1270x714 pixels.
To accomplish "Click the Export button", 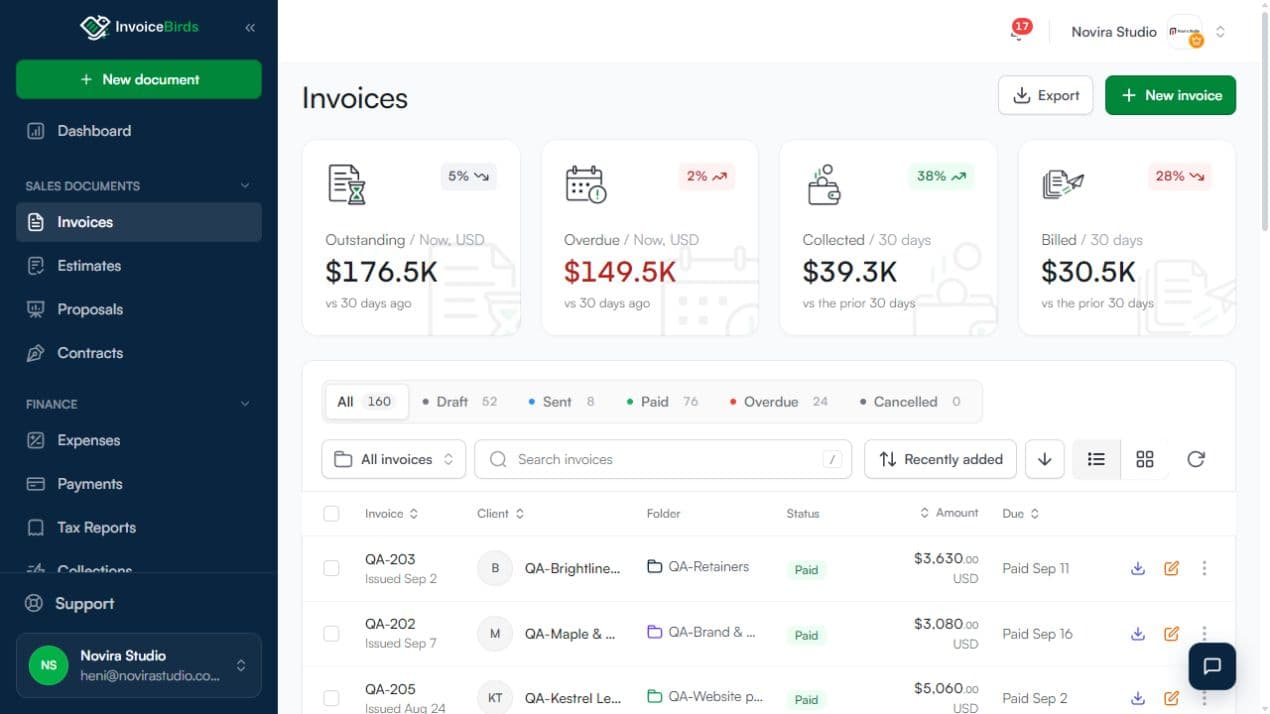I will (1045, 95).
